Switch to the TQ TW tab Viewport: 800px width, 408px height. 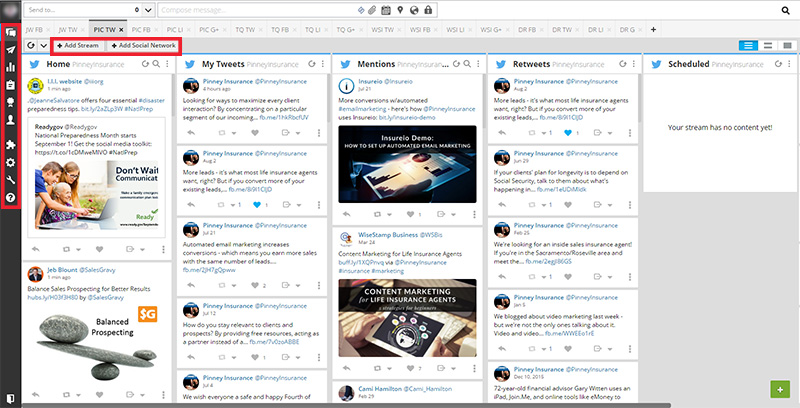[x=245, y=30]
